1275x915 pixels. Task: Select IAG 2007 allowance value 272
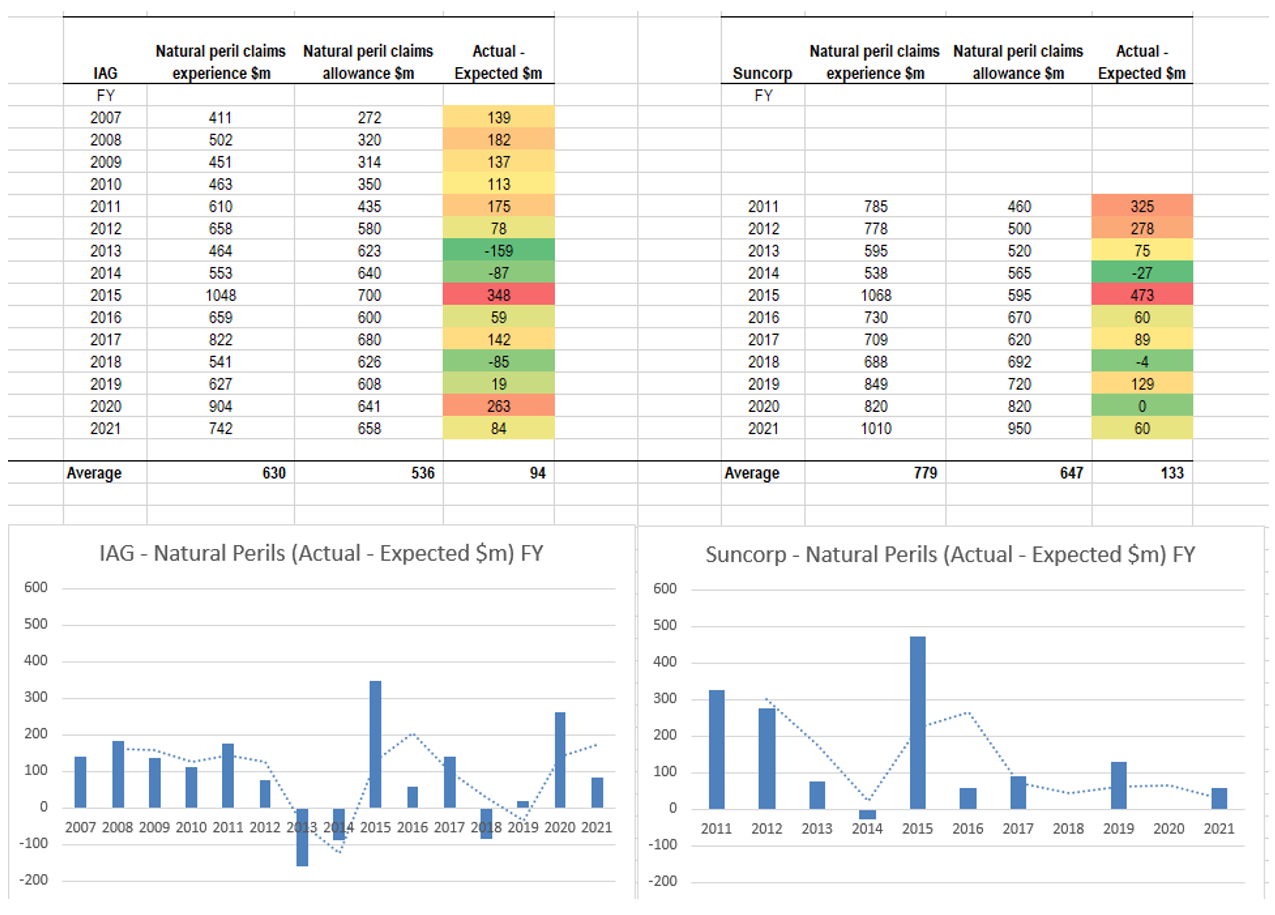tap(369, 118)
